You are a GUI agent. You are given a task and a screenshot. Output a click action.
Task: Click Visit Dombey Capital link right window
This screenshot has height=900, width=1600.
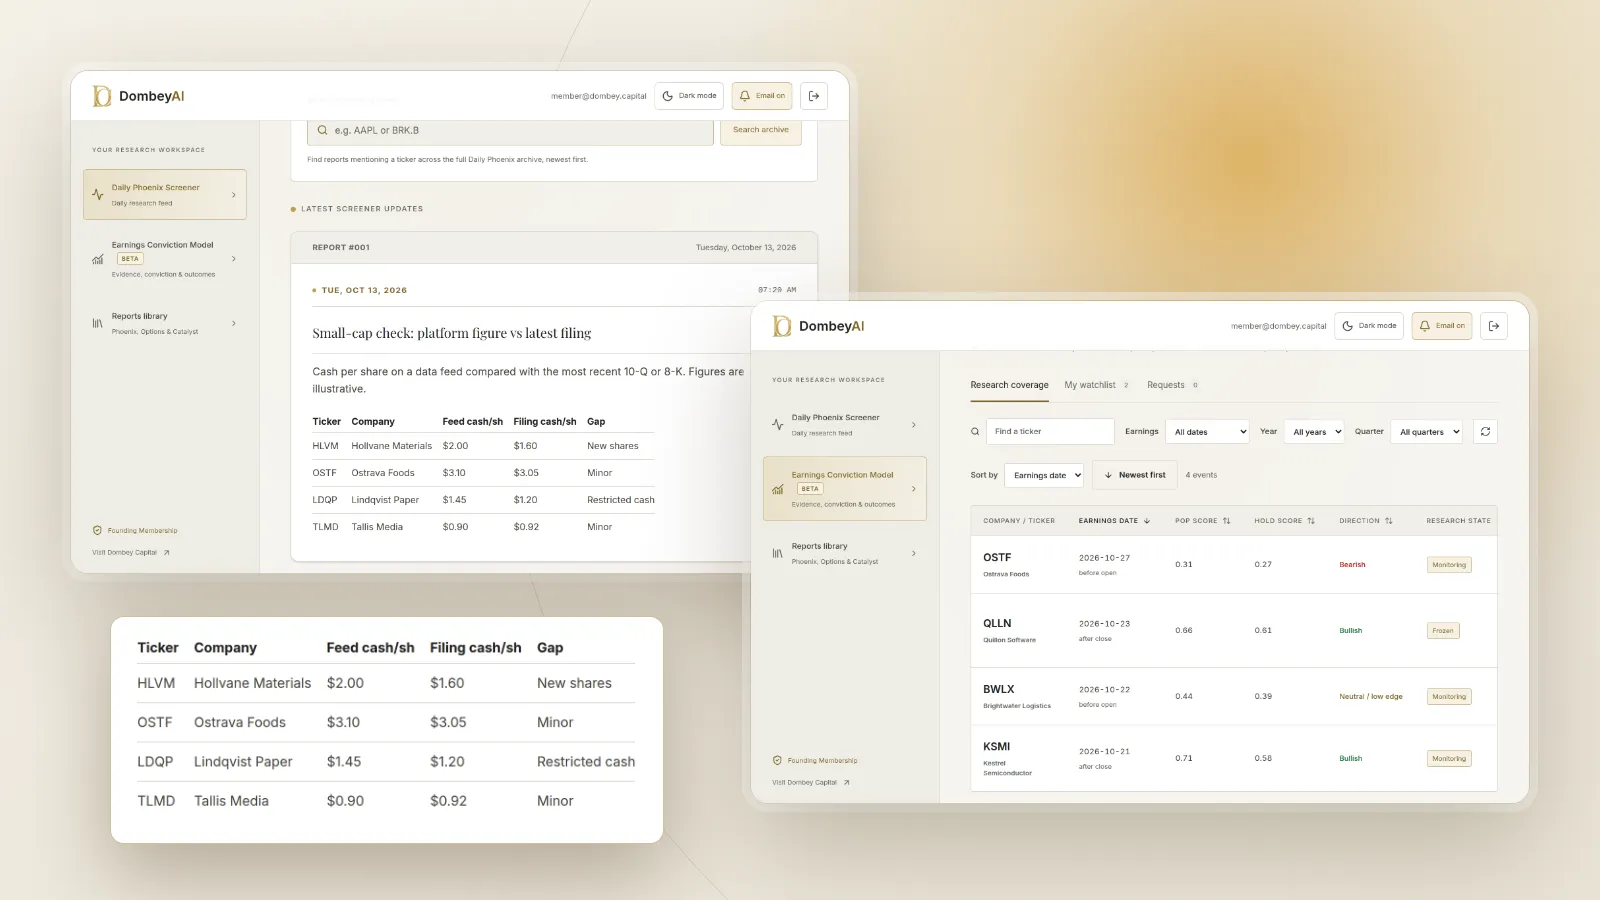[x=811, y=782]
